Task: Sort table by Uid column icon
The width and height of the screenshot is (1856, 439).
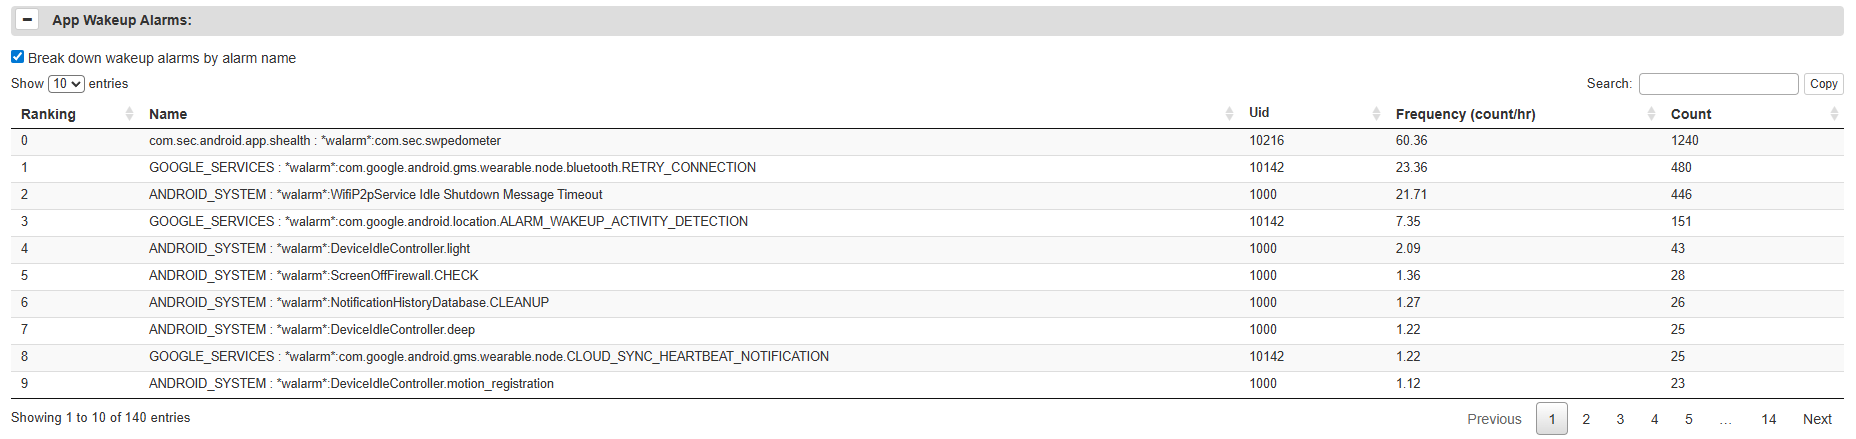Action: pos(1376,114)
